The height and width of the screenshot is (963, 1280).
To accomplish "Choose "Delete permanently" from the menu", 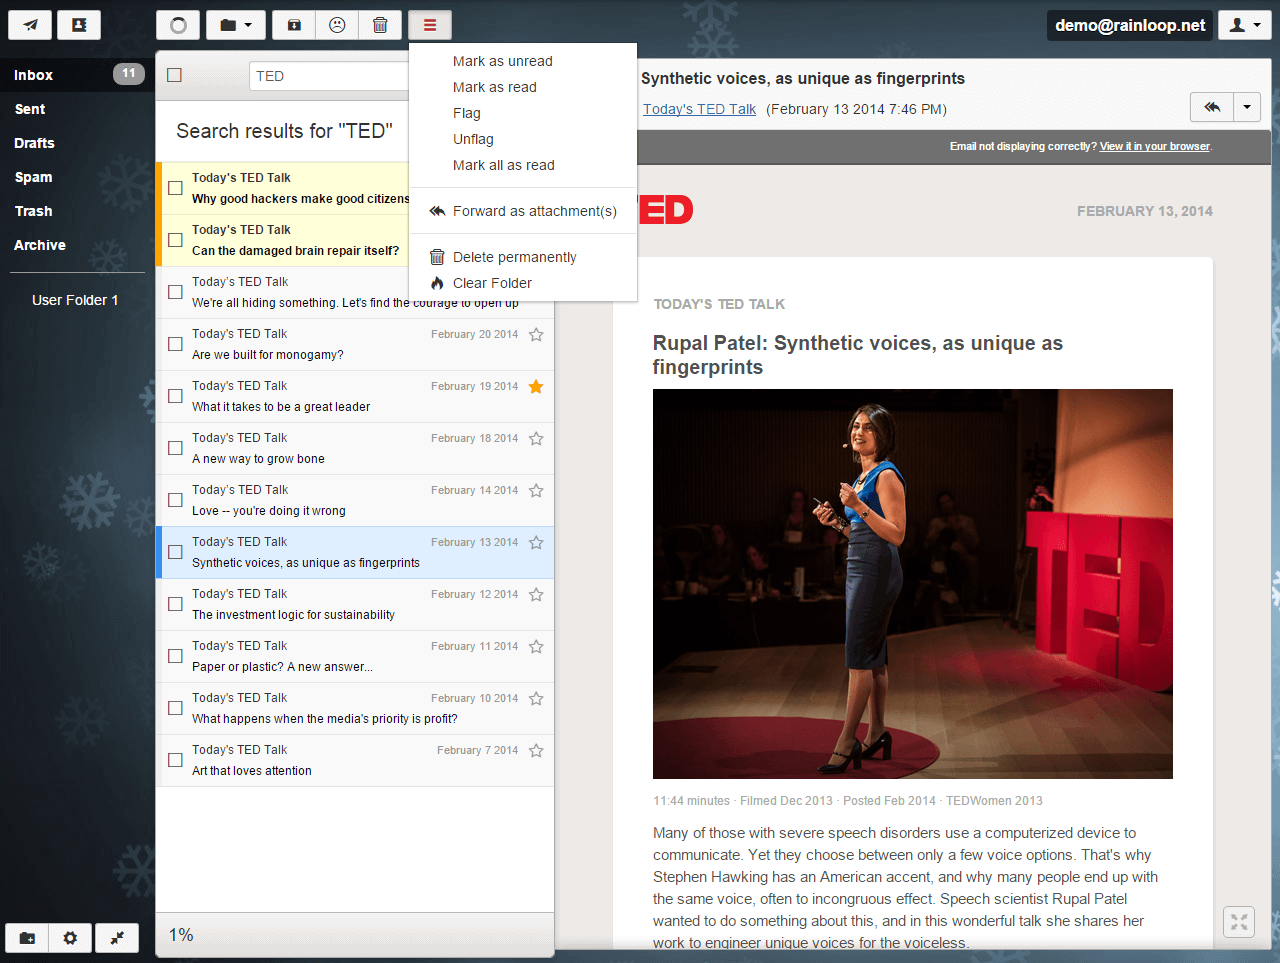I will point(514,257).
